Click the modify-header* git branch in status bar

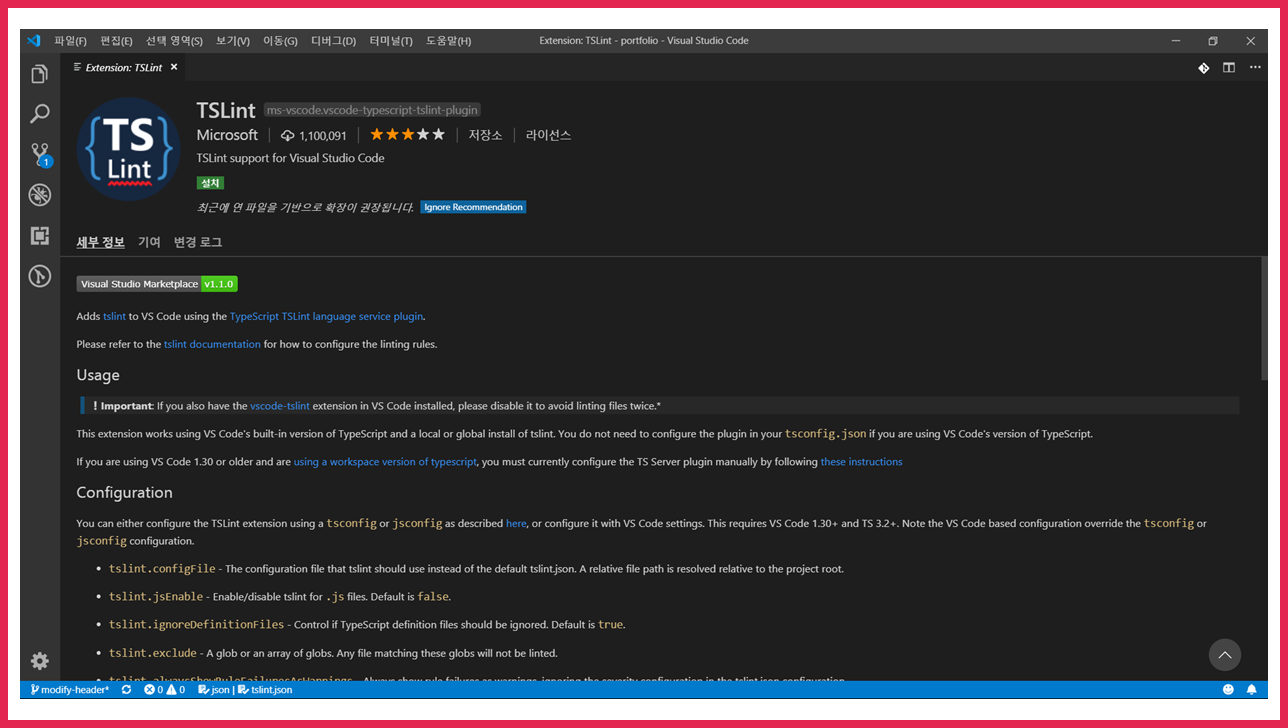coord(70,690)
